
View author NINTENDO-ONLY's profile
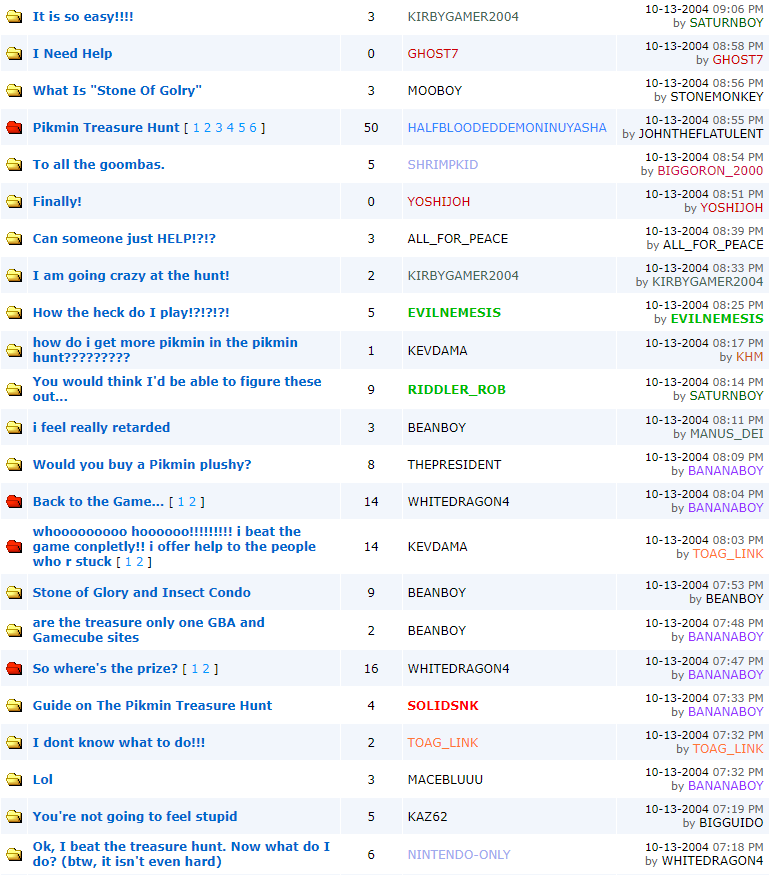point(458,855)
